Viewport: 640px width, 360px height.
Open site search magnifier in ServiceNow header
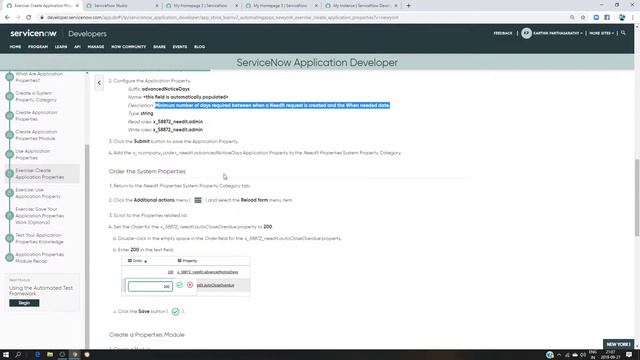point(623,33)
